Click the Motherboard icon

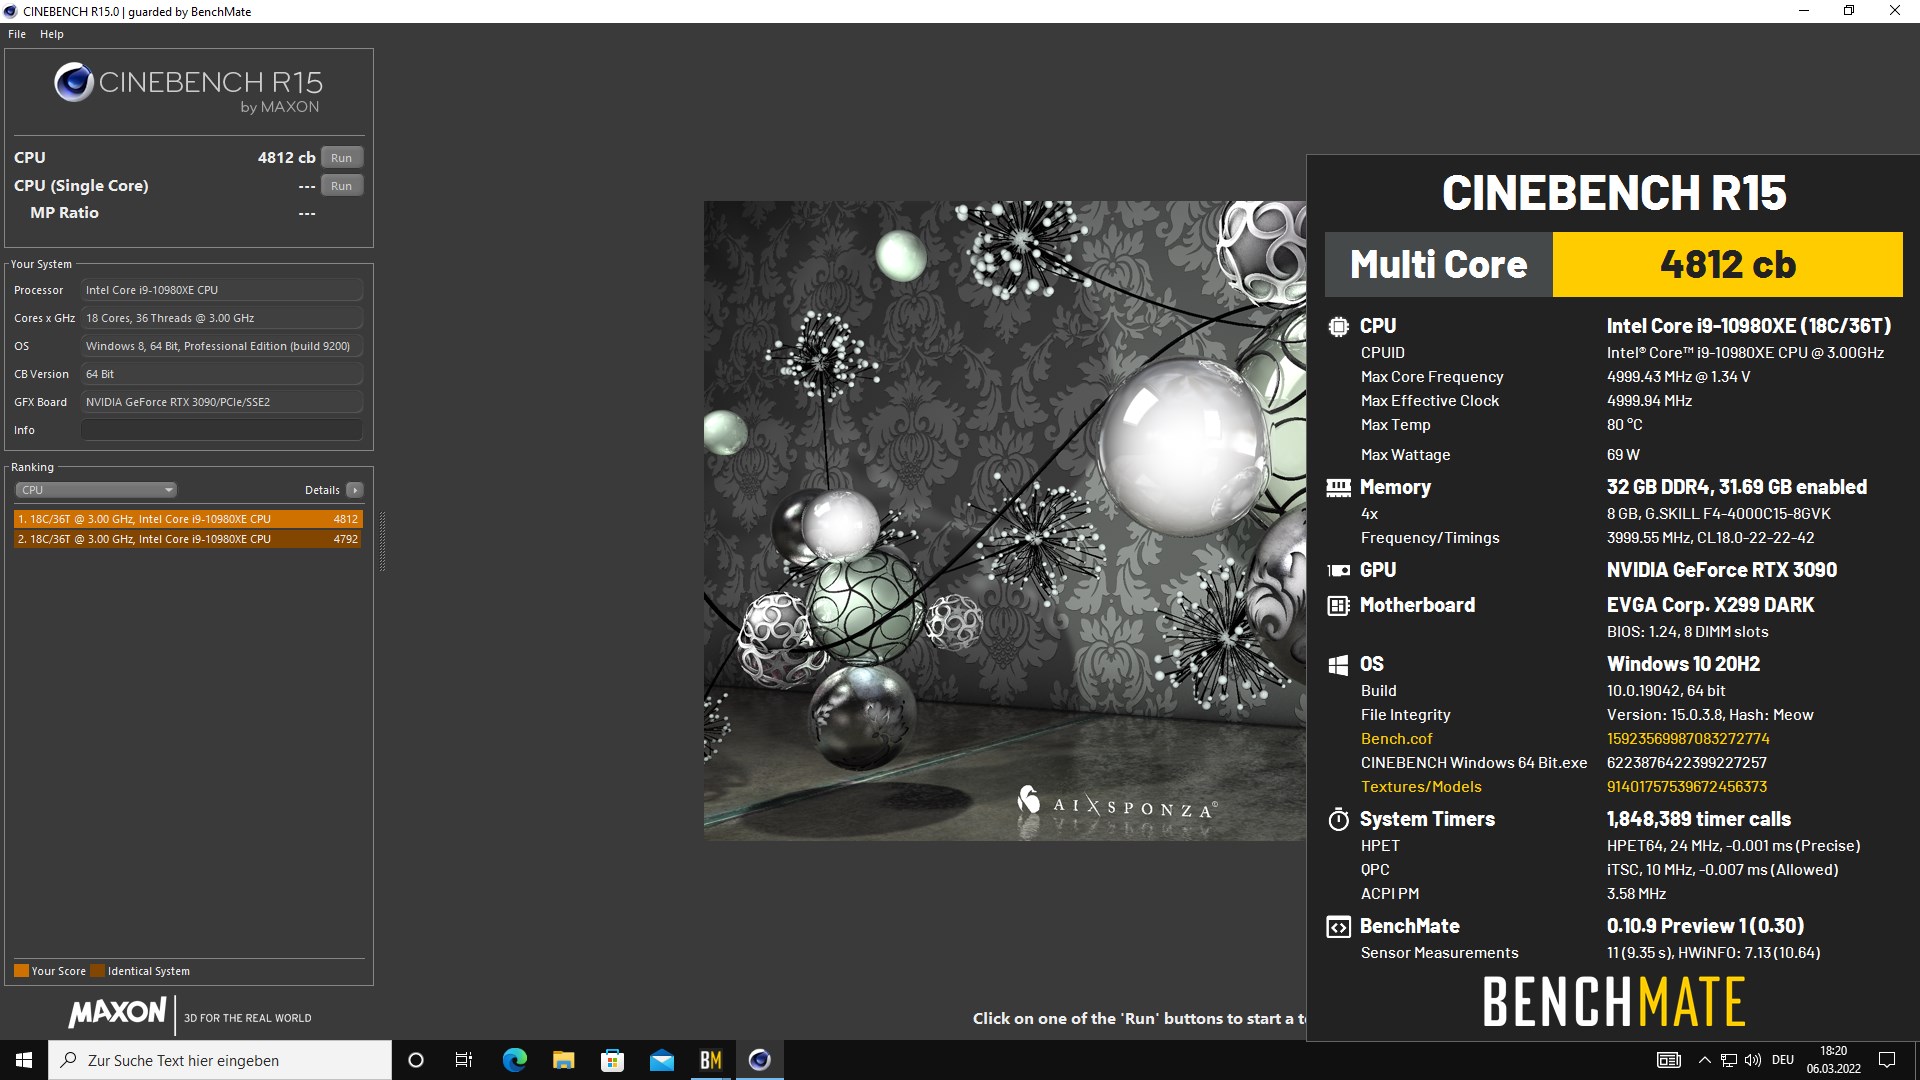1338,605
